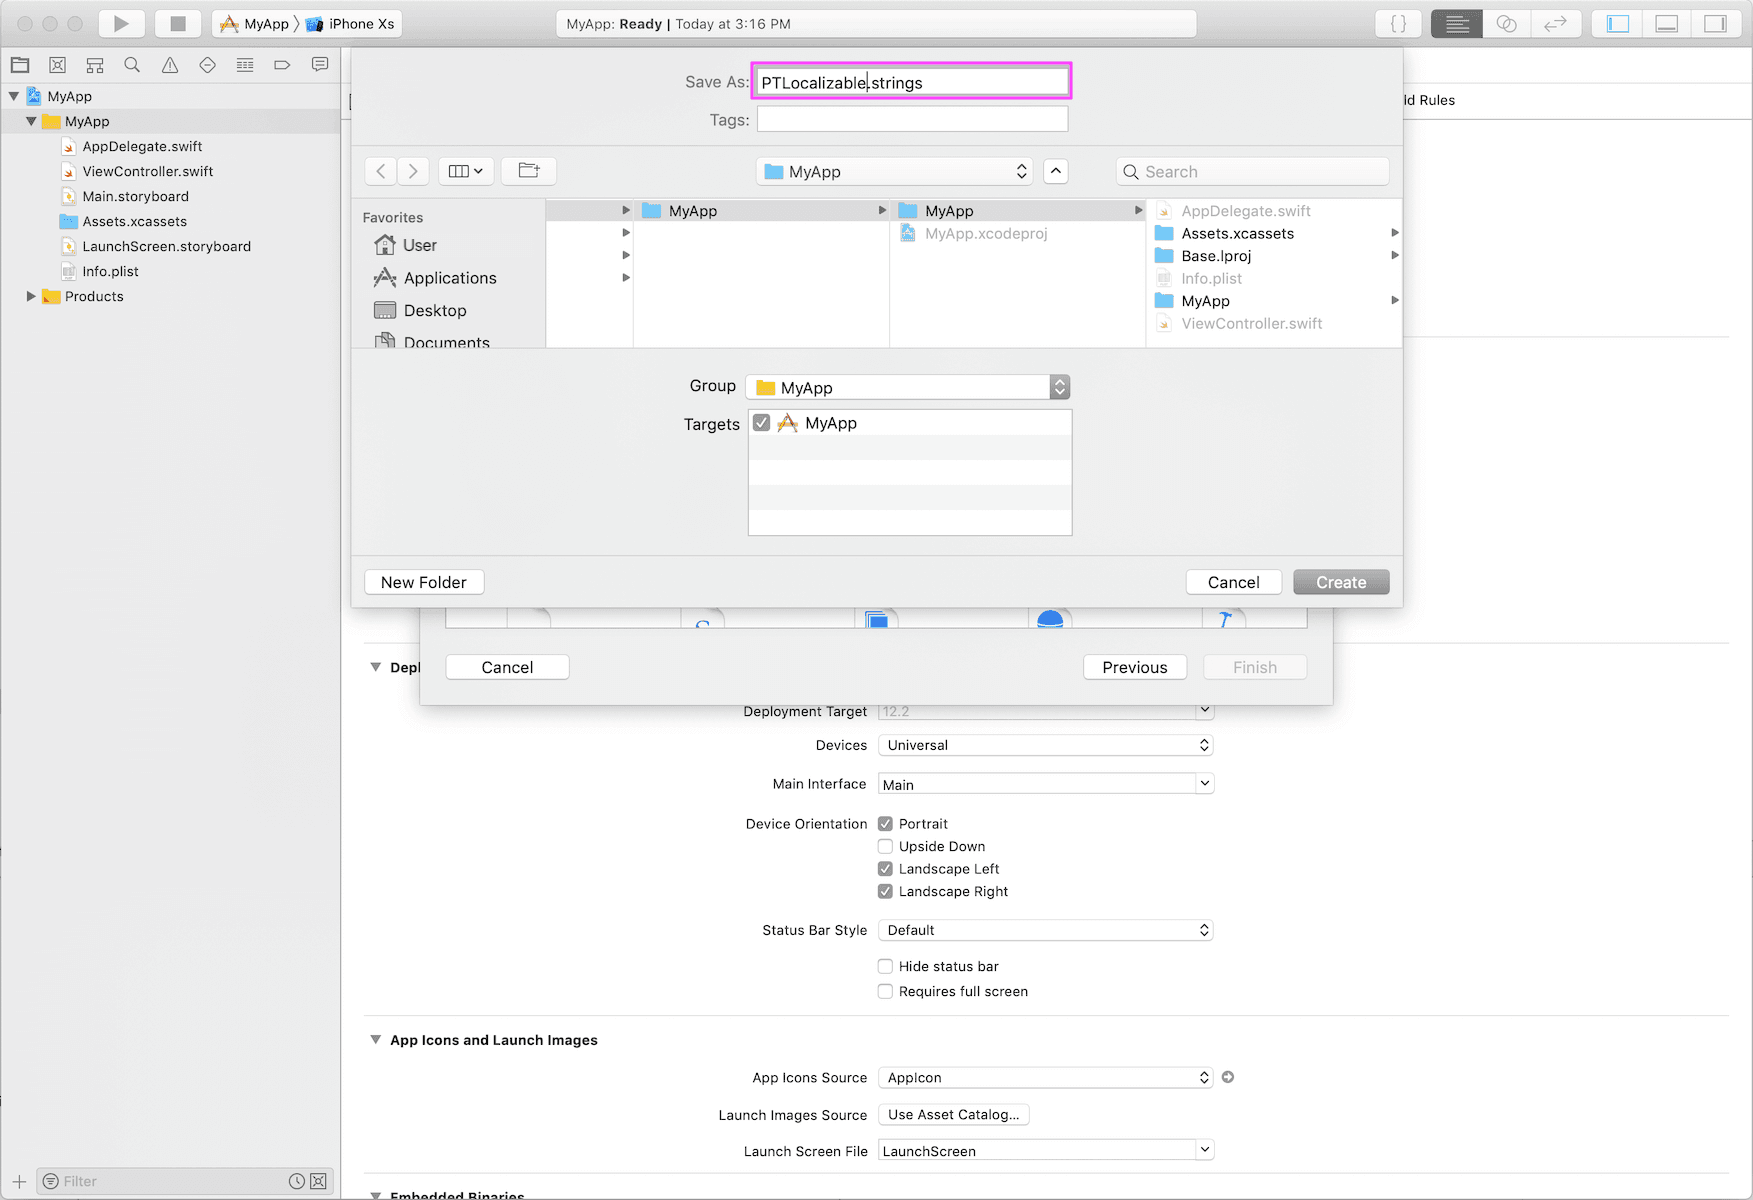
Task: Toggle the MyApp target checkbox
Action: 762,423
